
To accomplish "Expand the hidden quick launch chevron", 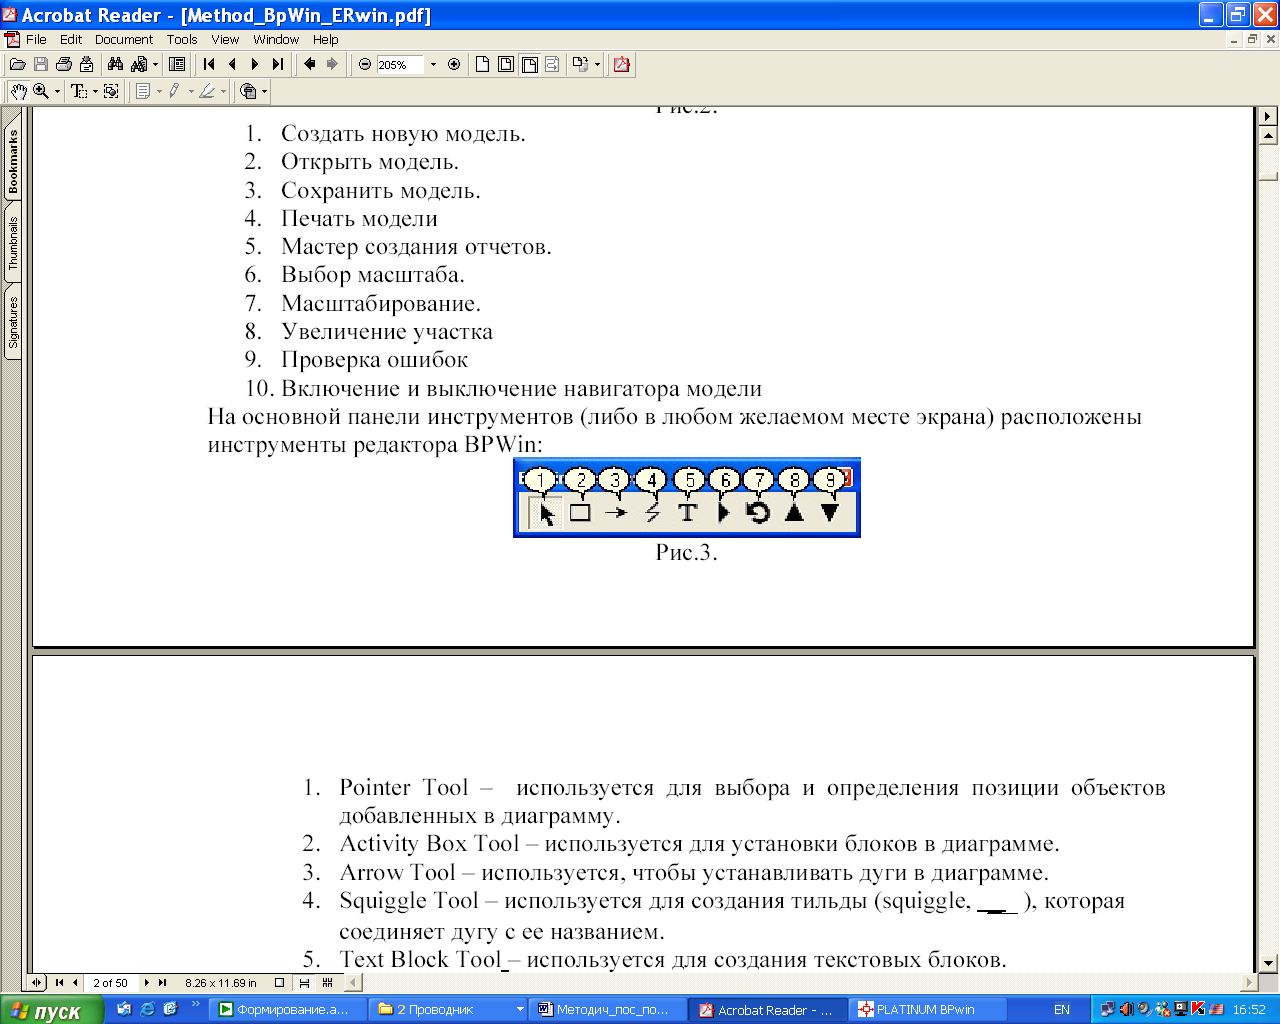I will pos(195,1006).
